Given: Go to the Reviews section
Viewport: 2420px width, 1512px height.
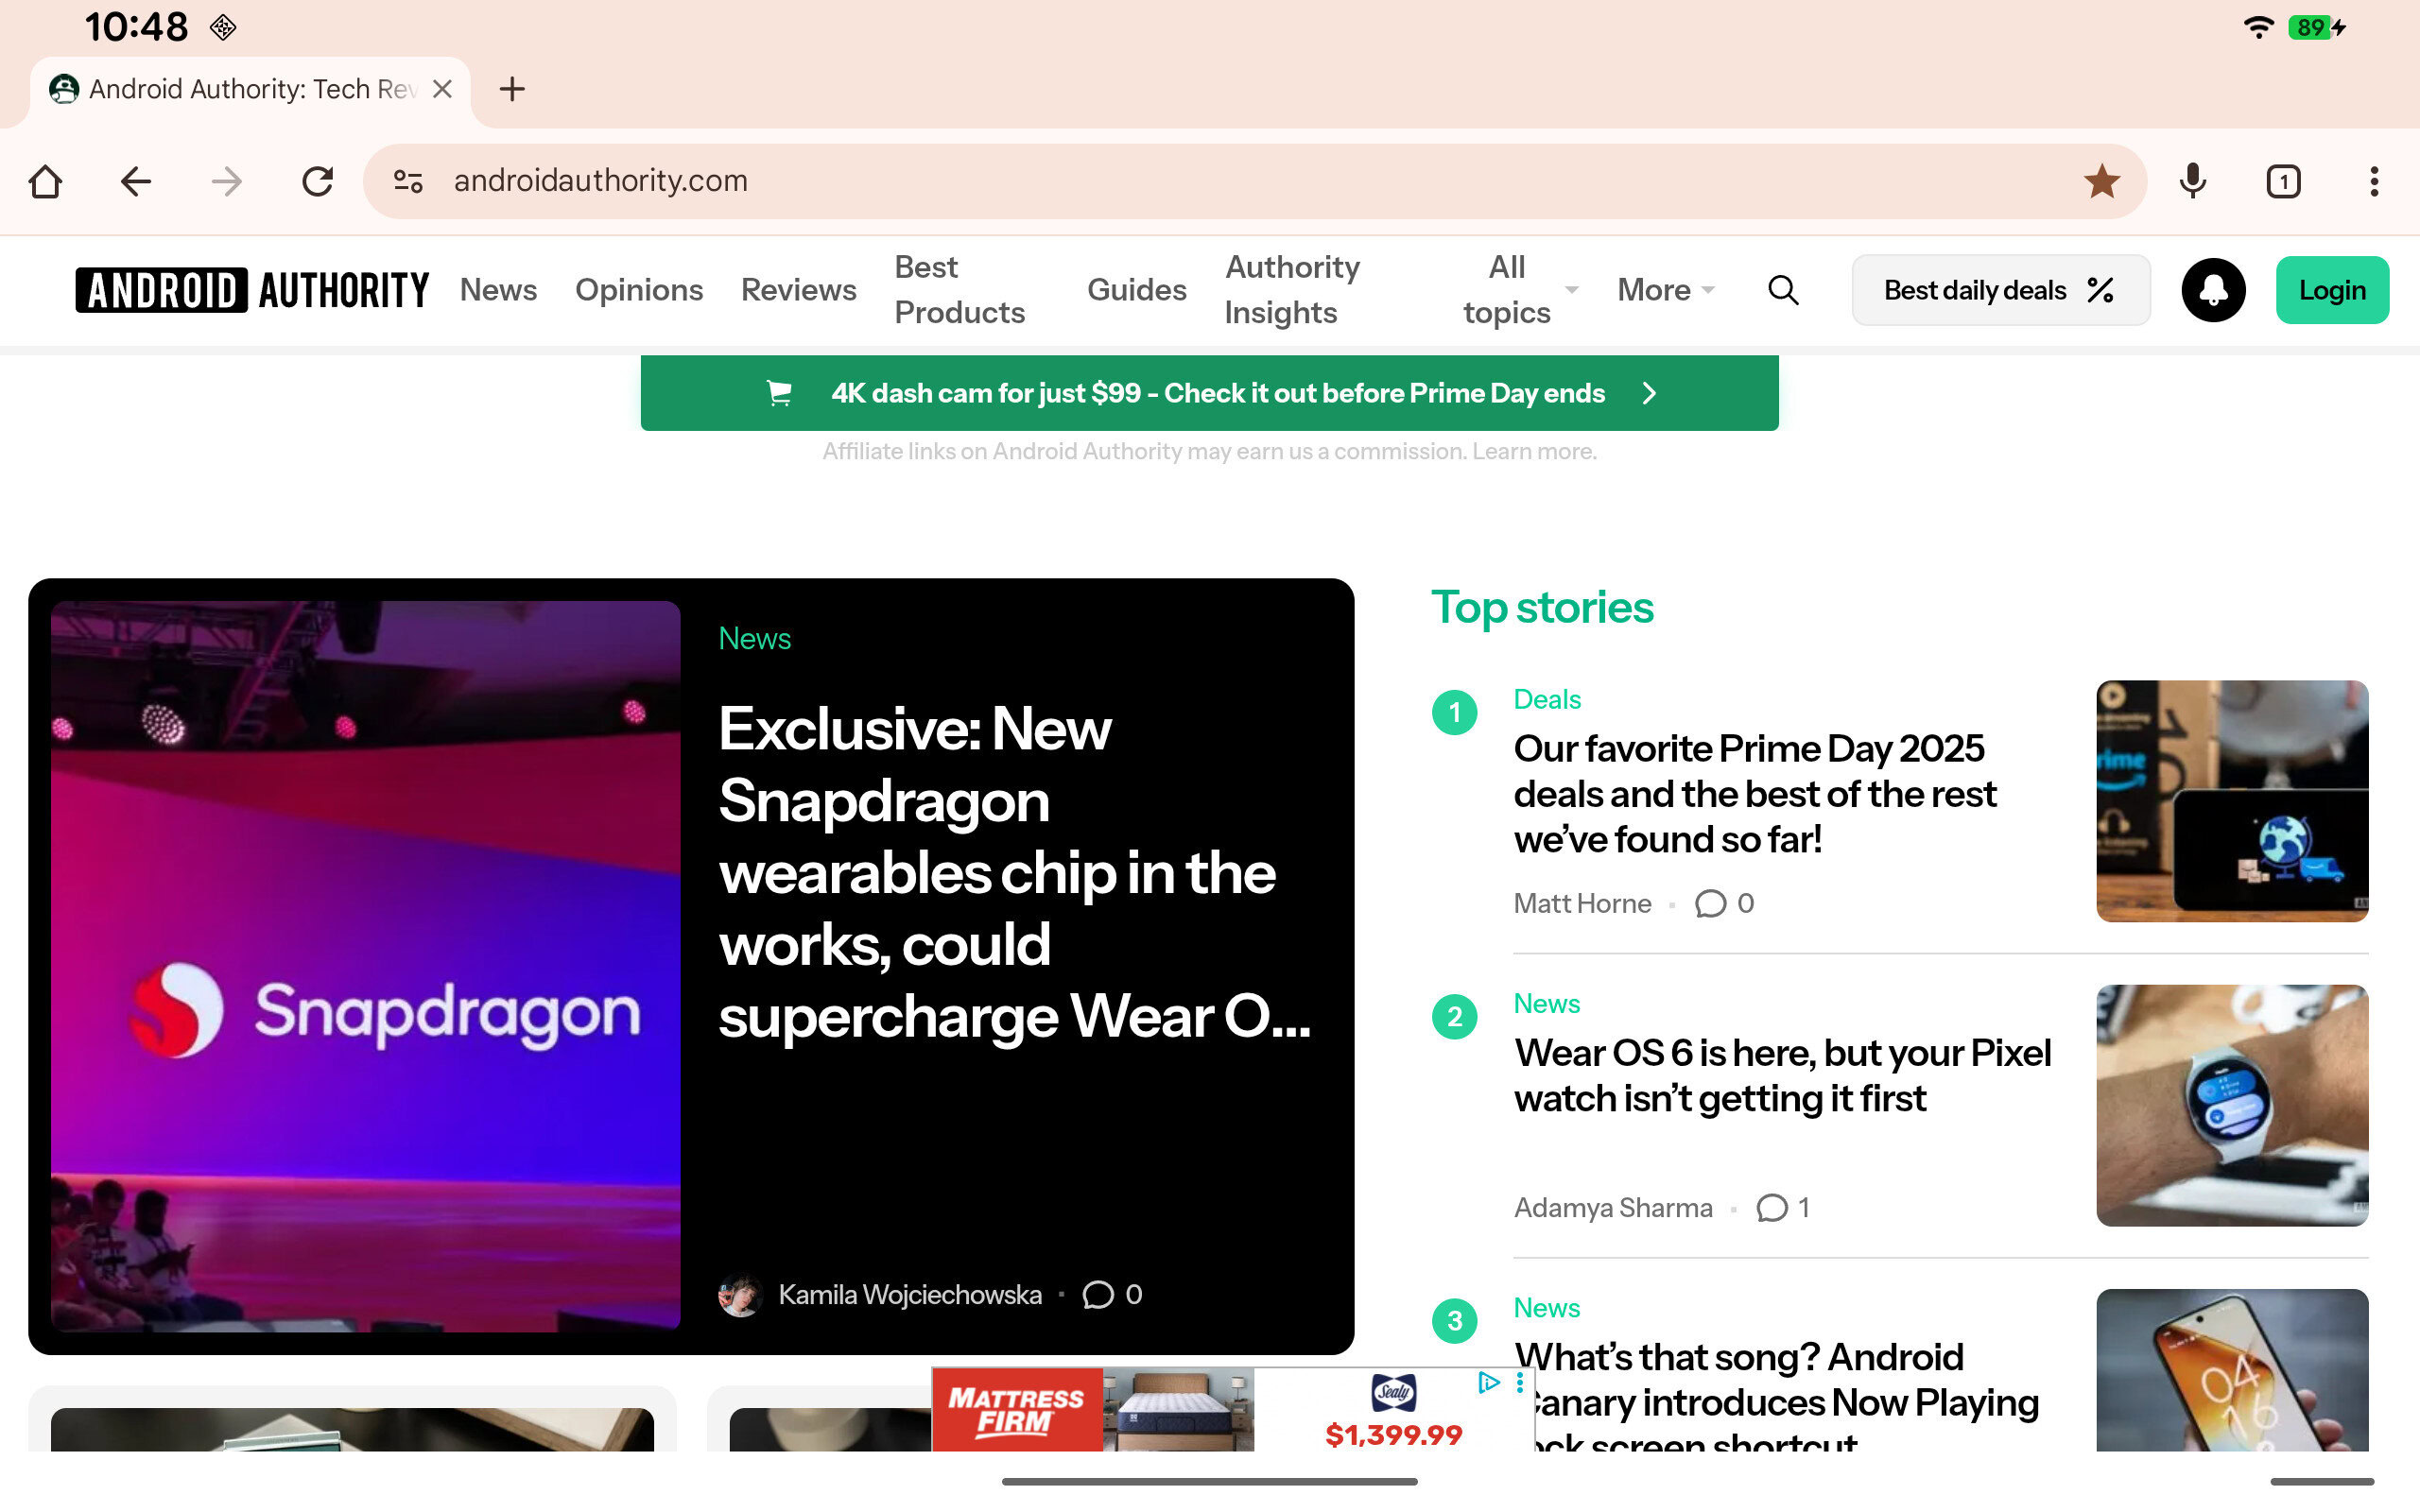Looking at the screenshot, I should point(798,290).
